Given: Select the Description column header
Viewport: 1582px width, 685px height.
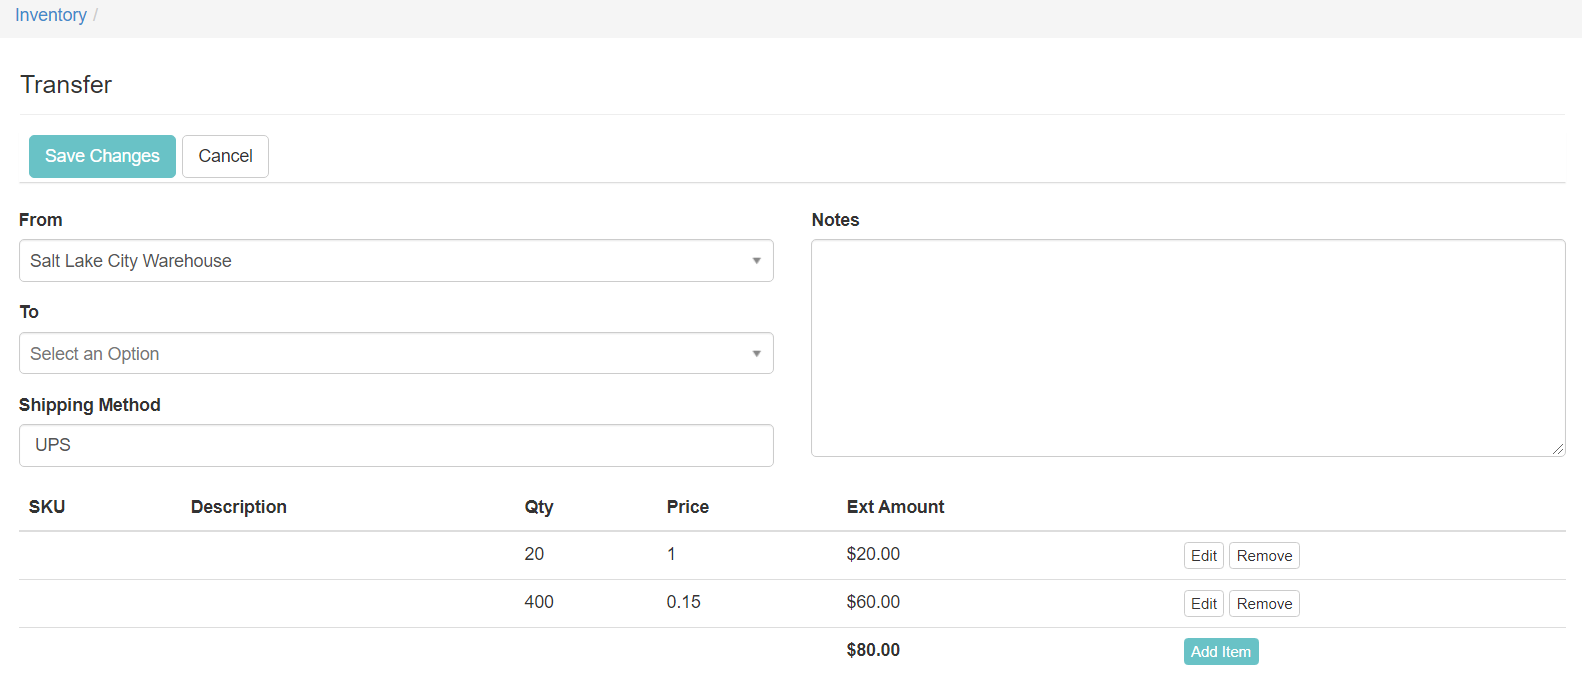Looking at the screenshot, I should pyautogui.click(x=239, y=507).
